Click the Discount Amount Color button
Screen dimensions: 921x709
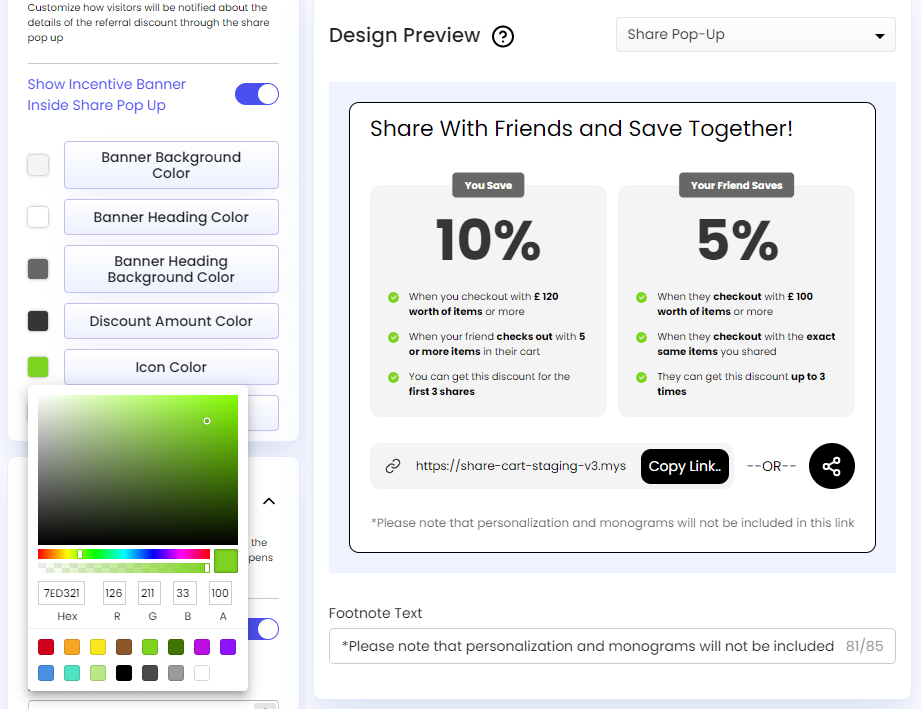point(170,321)
